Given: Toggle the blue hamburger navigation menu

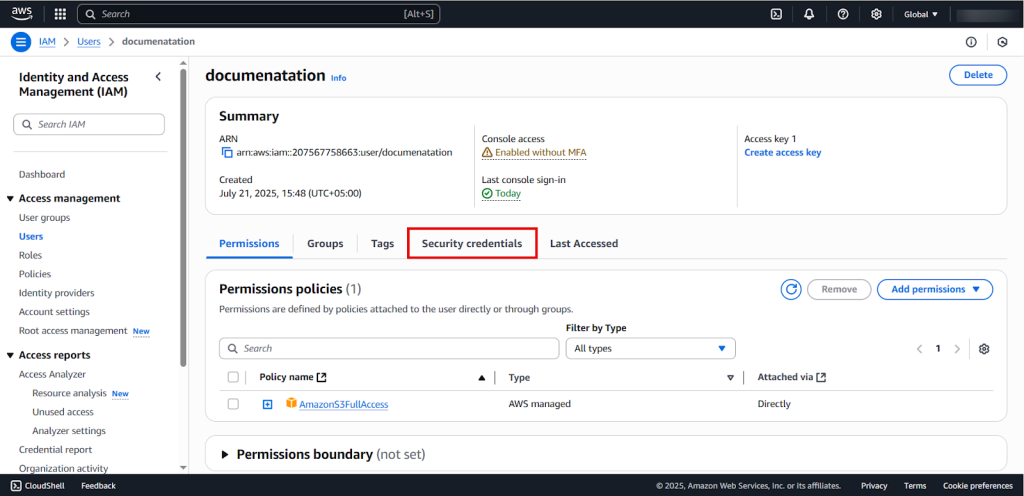Looking at the screenshot, I should [x=21, y=42].
